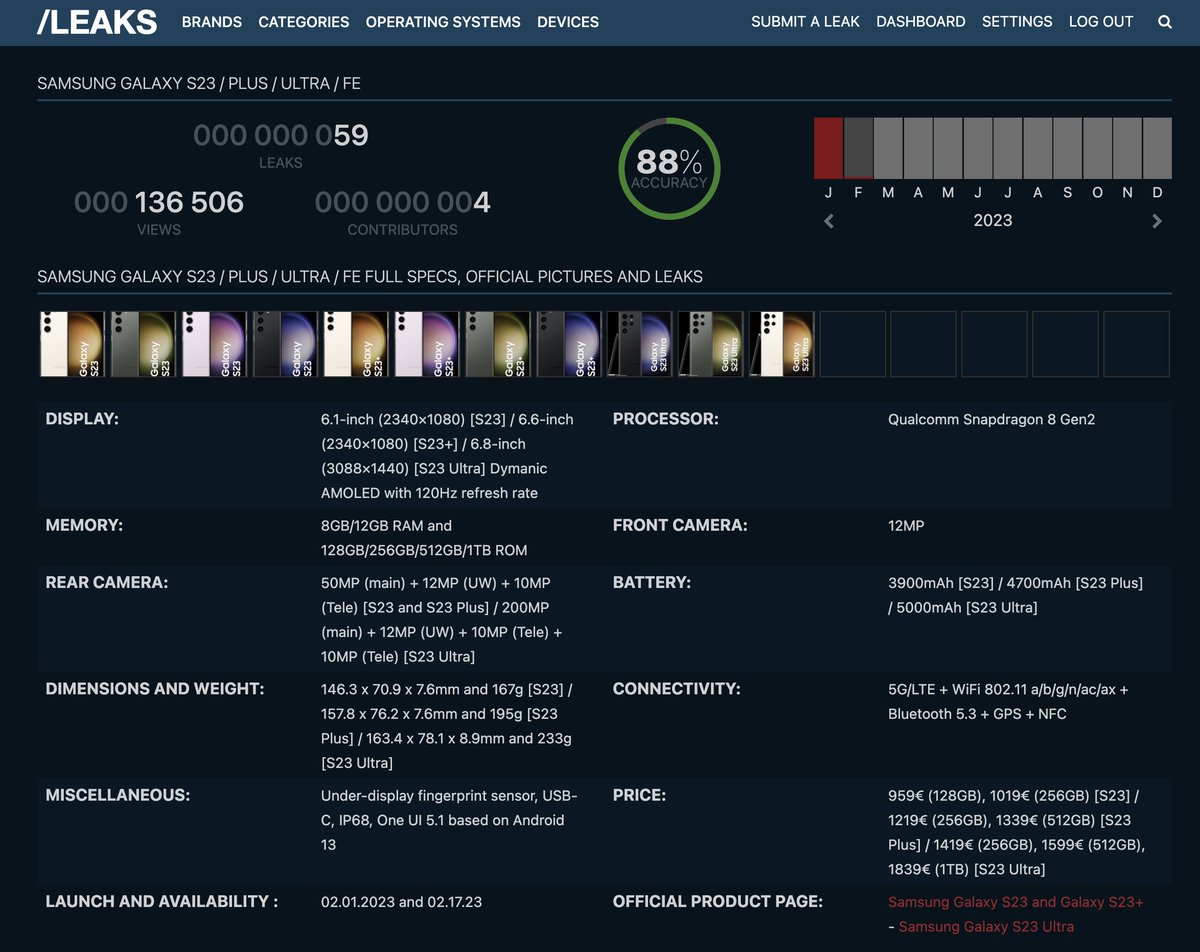This screenshot has height=952, width=1200.
Task: Open Settings in the top navigation
Action: coord(1017,22)
